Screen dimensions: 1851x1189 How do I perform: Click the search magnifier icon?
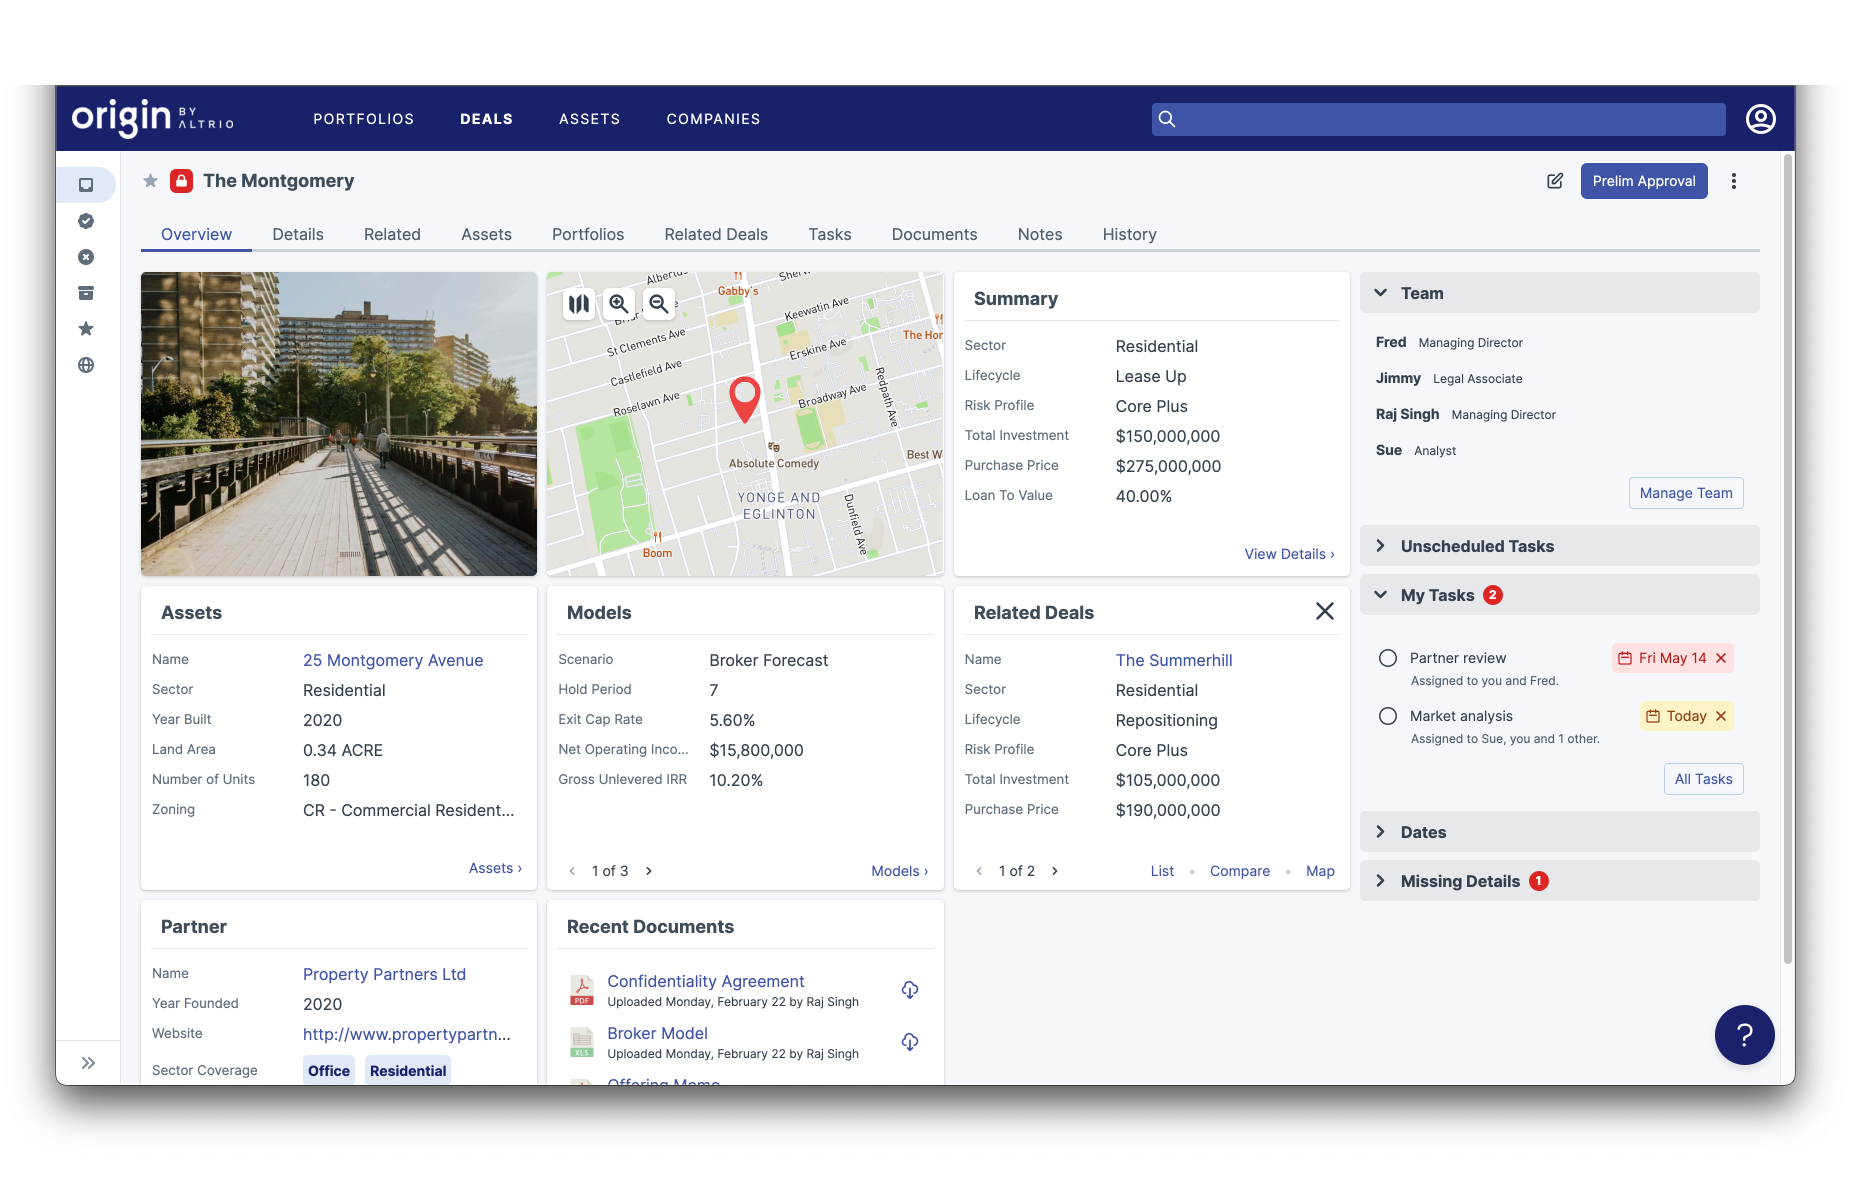point(1166,119)
